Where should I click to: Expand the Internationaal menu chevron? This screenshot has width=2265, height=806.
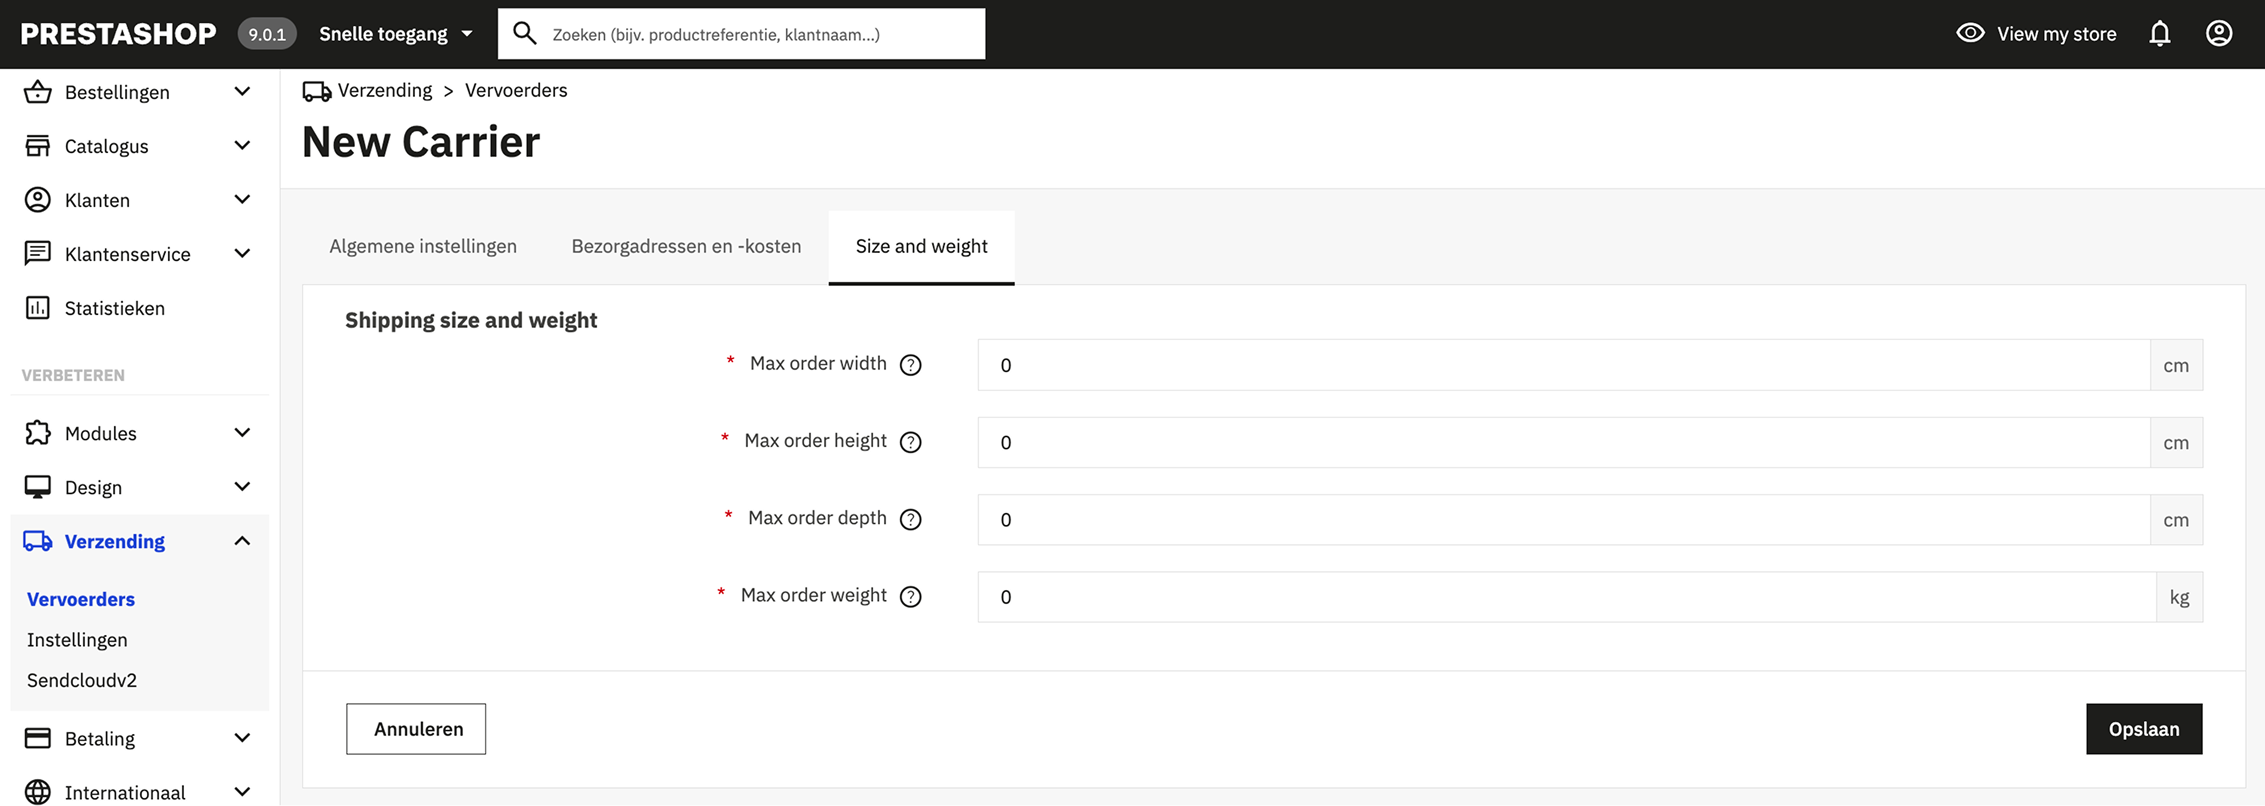coord(242,792)
